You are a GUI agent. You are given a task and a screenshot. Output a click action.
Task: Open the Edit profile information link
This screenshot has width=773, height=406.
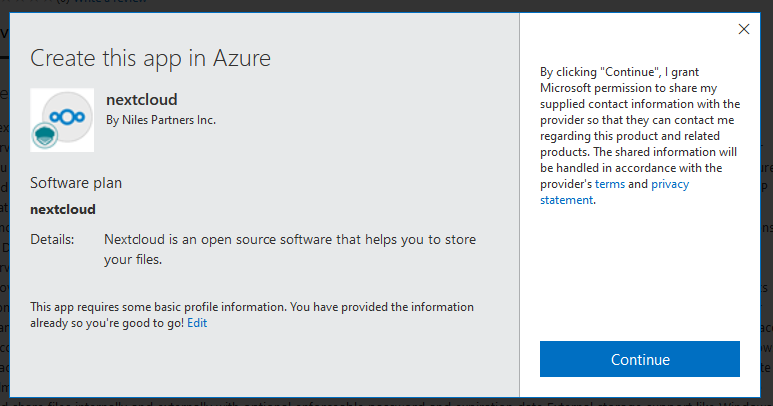197,323
